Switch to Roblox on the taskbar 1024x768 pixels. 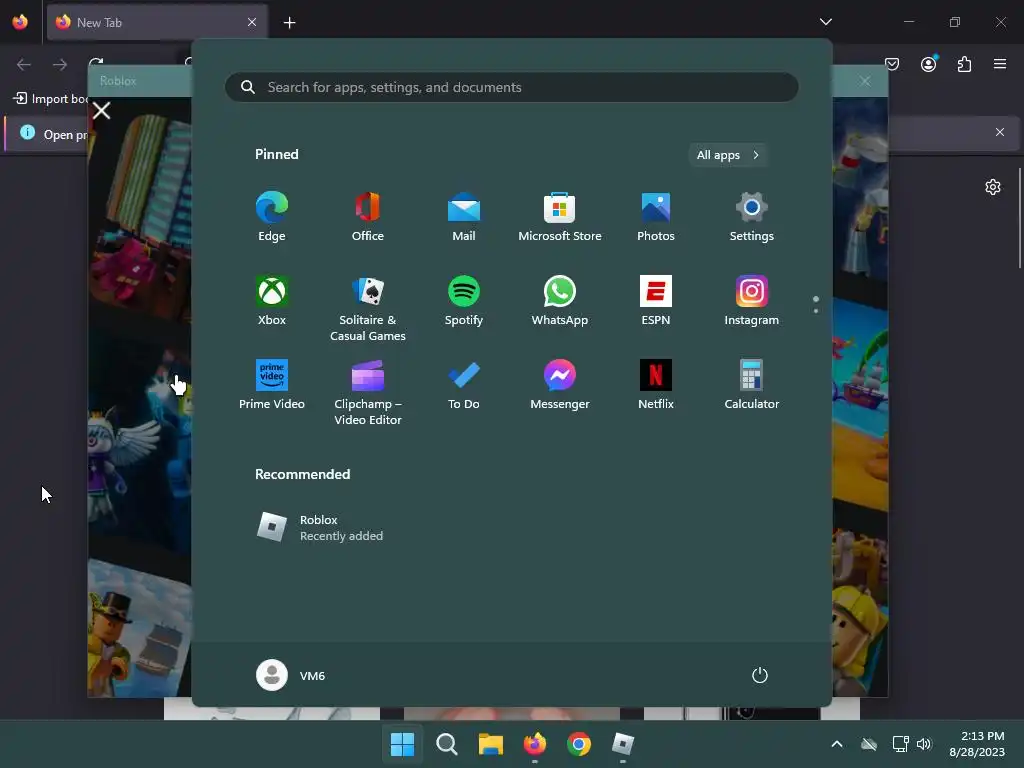tap(623, 744)
